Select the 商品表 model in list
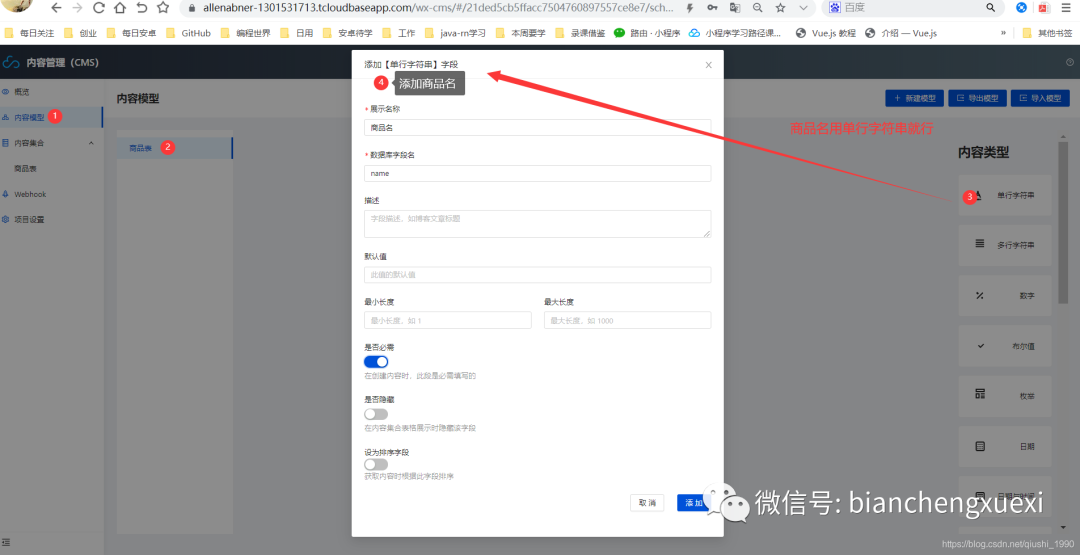This screenshot has height=555, width=1080. [x=175, y=148]
